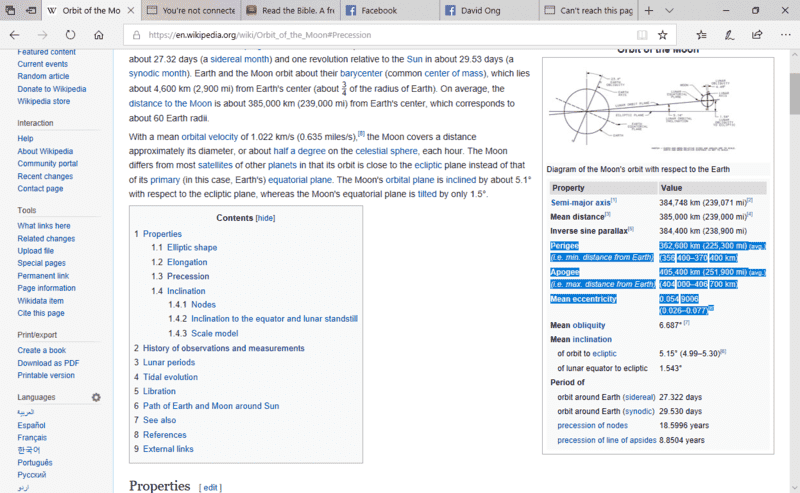
Task: Click Download as PDF link
Action: coord(48,363)
